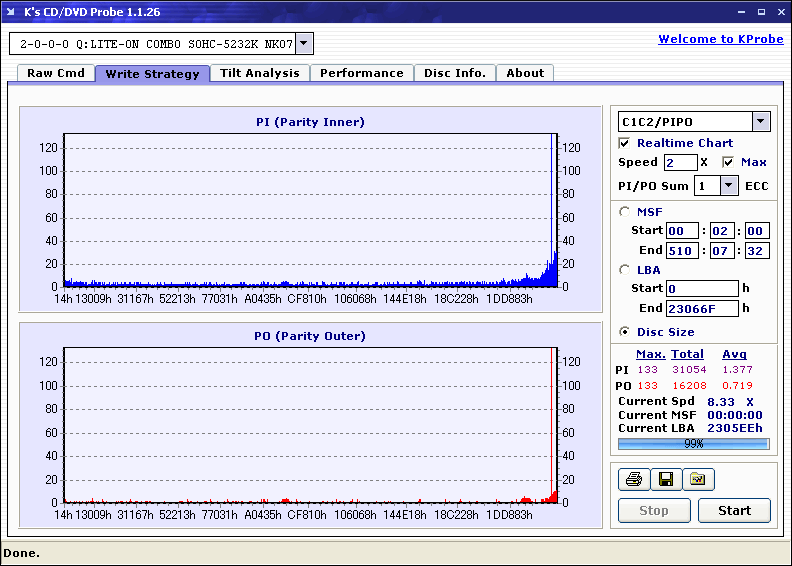Go to the Disc Info. tab
Viewport: 792px width, 566px height.
[x=455, y=73]
